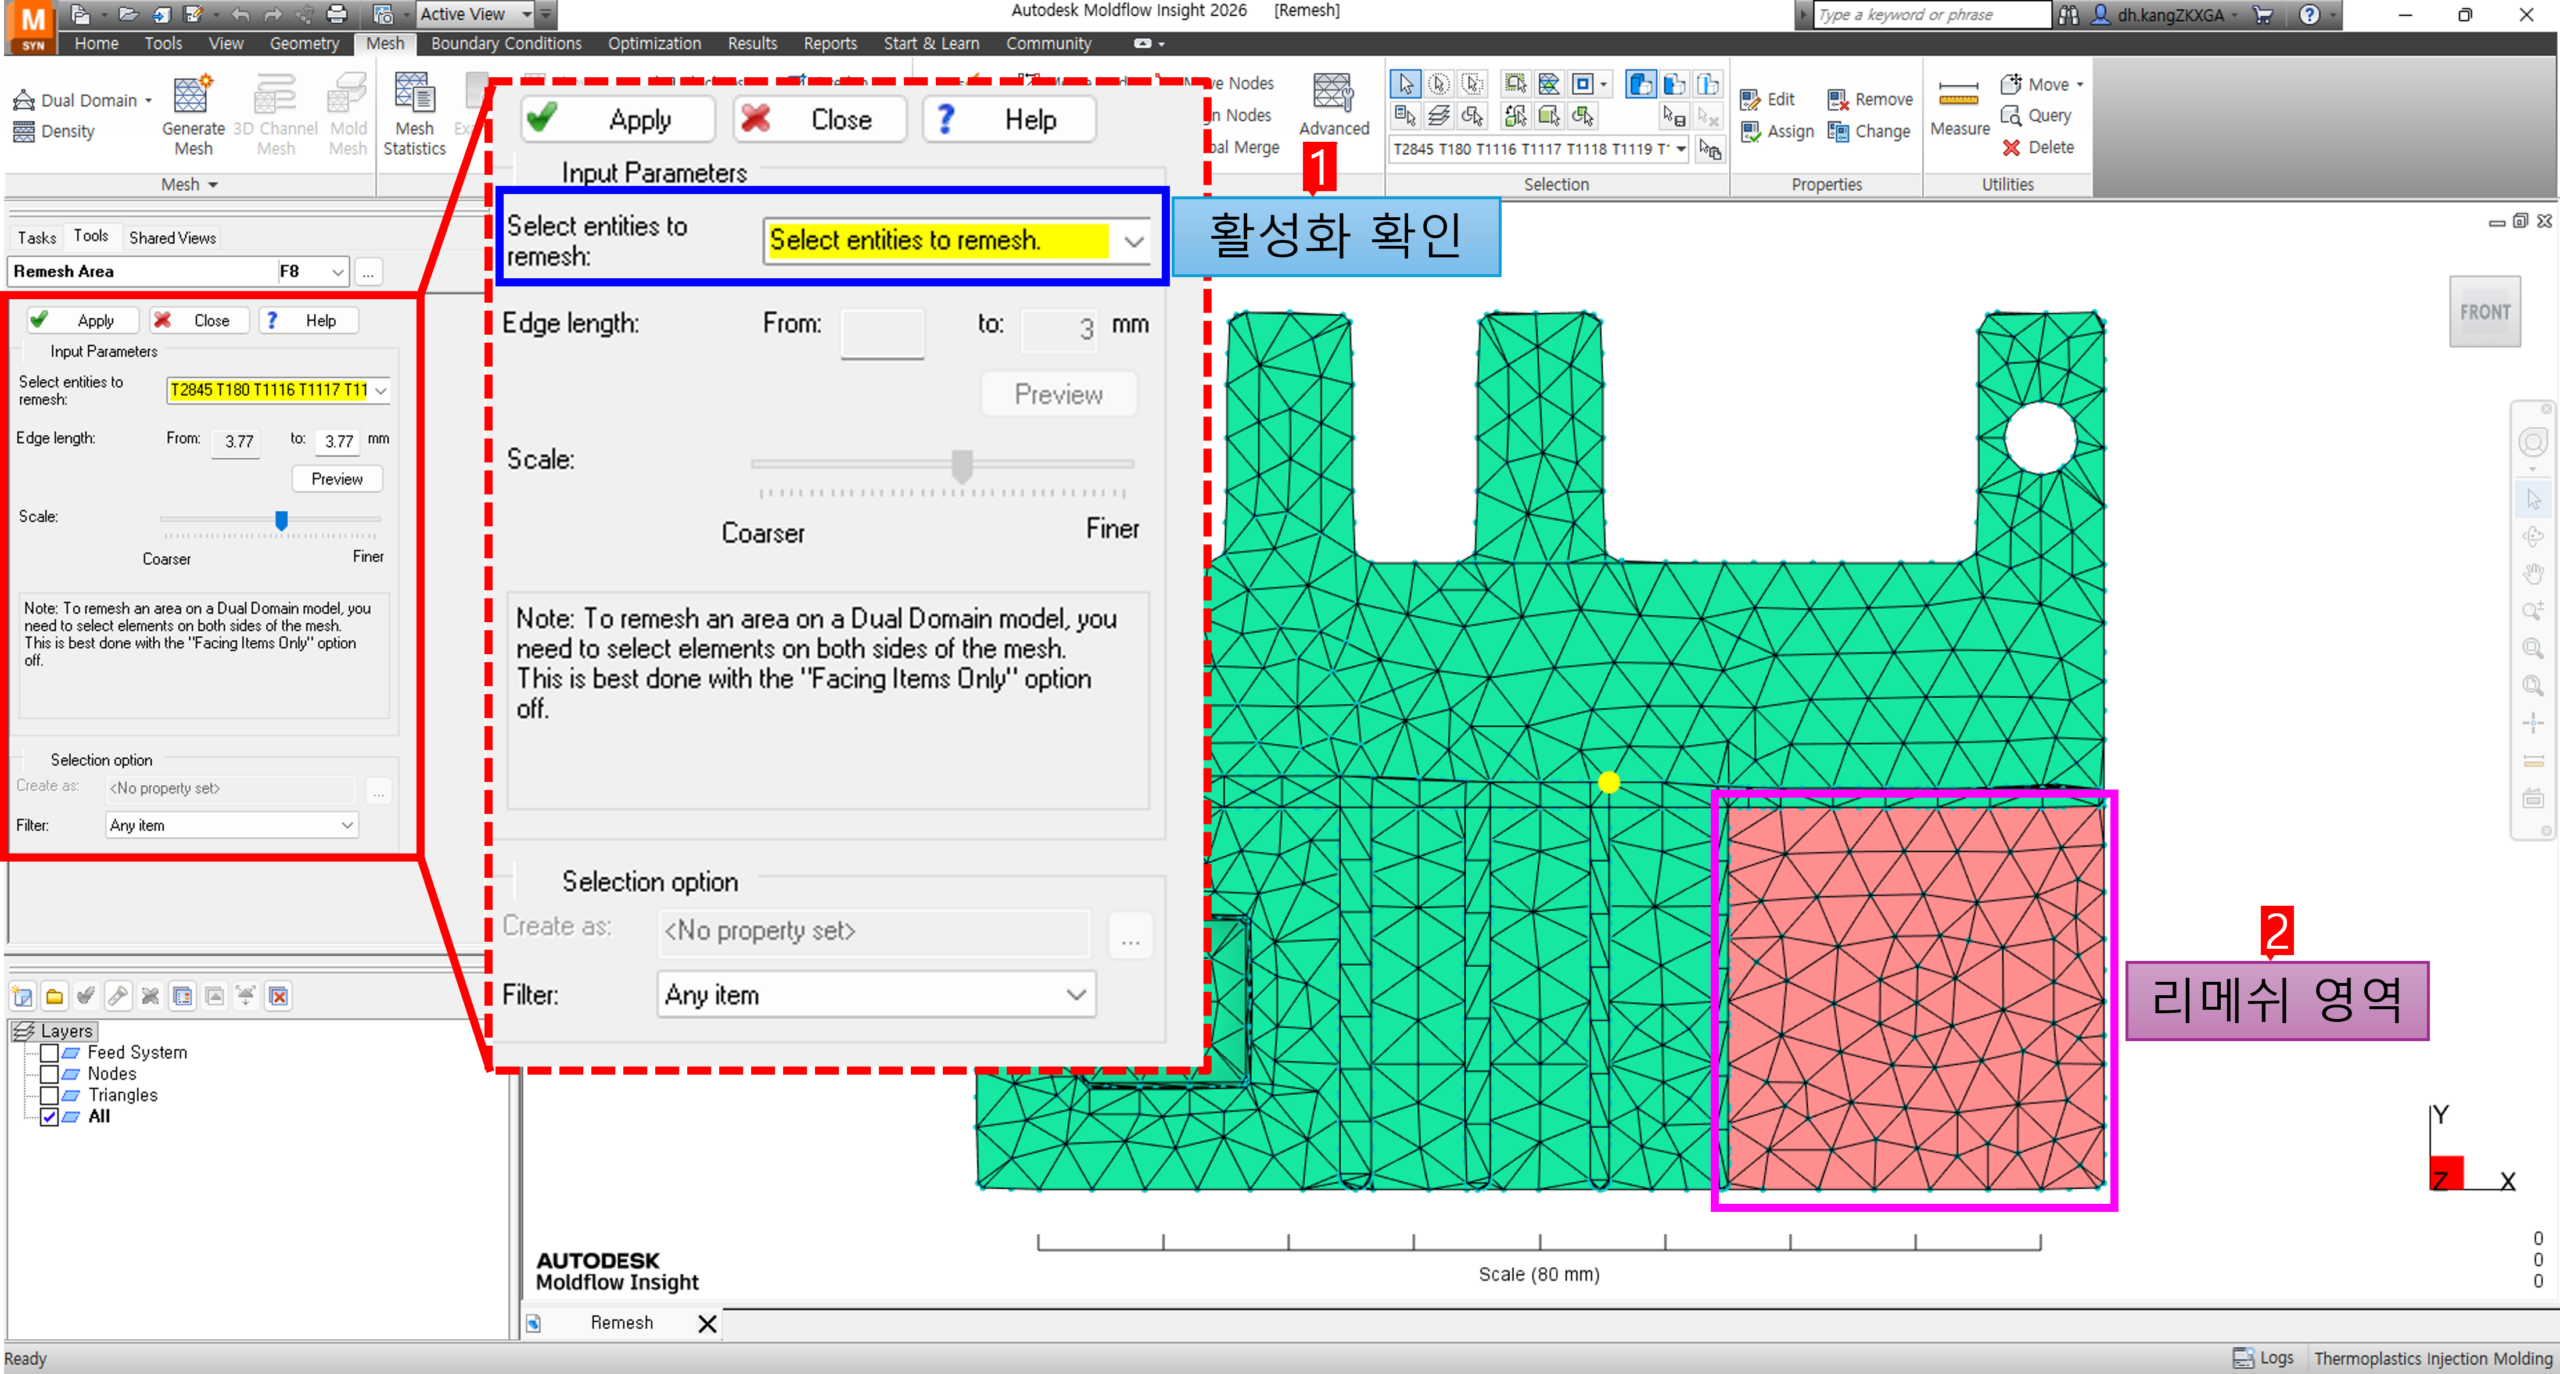The image size is (2560, 1374).
Task: Click the Edge length to field
Action: click(338, 441)
